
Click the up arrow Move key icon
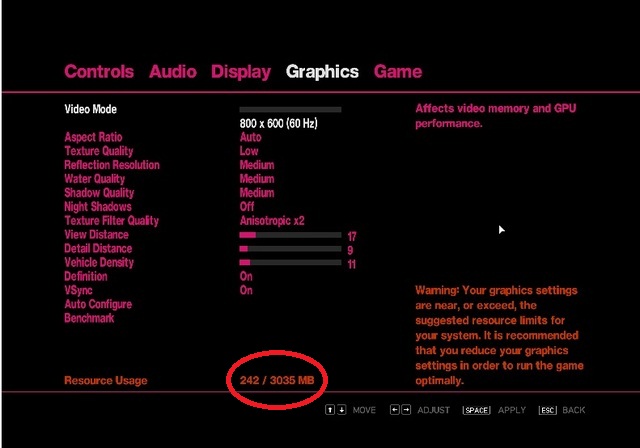point(330,410)
